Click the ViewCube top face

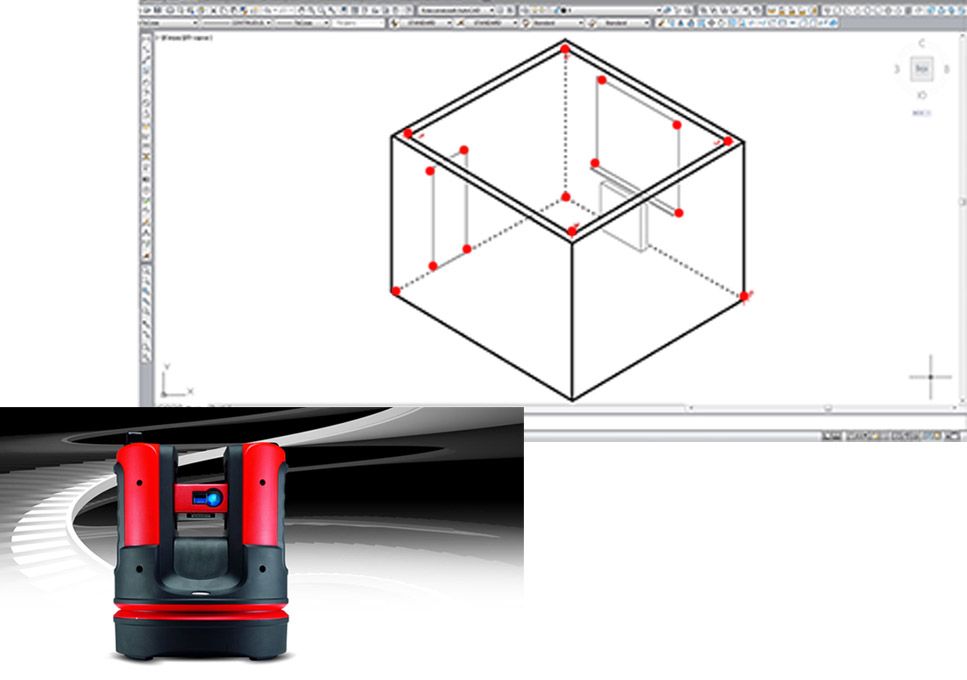(x=922, y=69)
